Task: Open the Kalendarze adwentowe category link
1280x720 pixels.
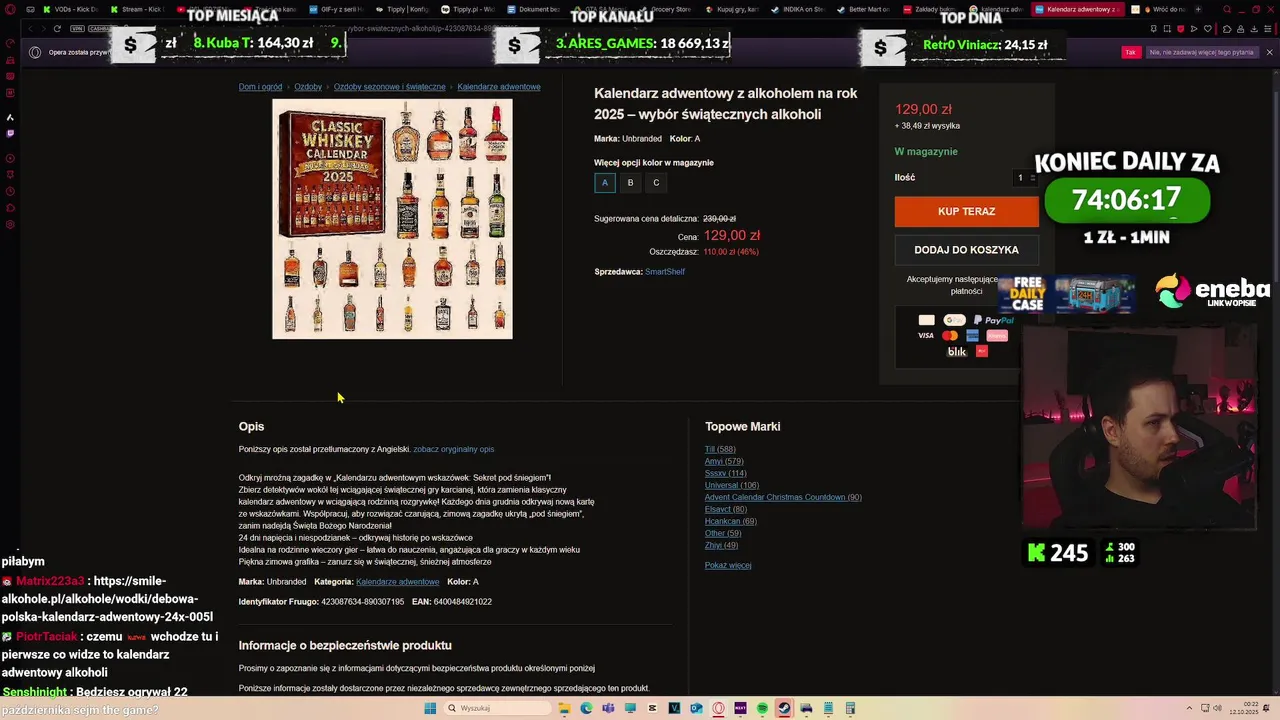Action: 397,582
